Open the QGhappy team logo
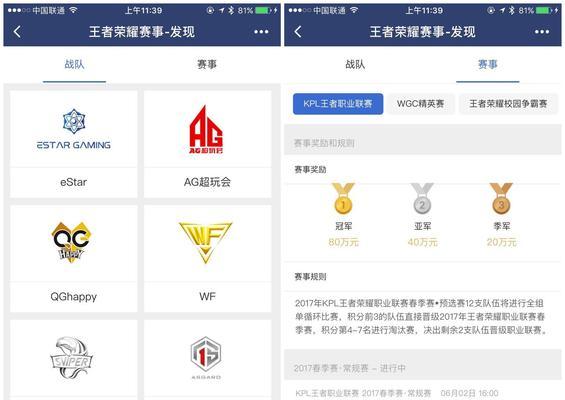The width and height of the screenshot is (565, 400). 71,241
